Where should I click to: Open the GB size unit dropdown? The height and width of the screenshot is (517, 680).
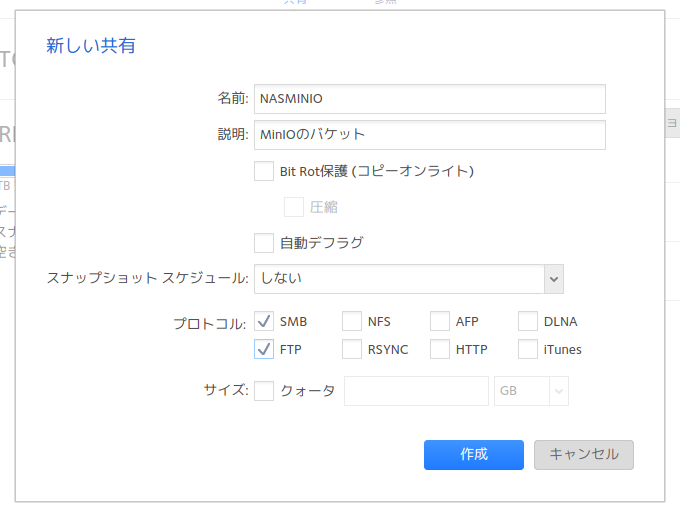[x=531, y=391]
